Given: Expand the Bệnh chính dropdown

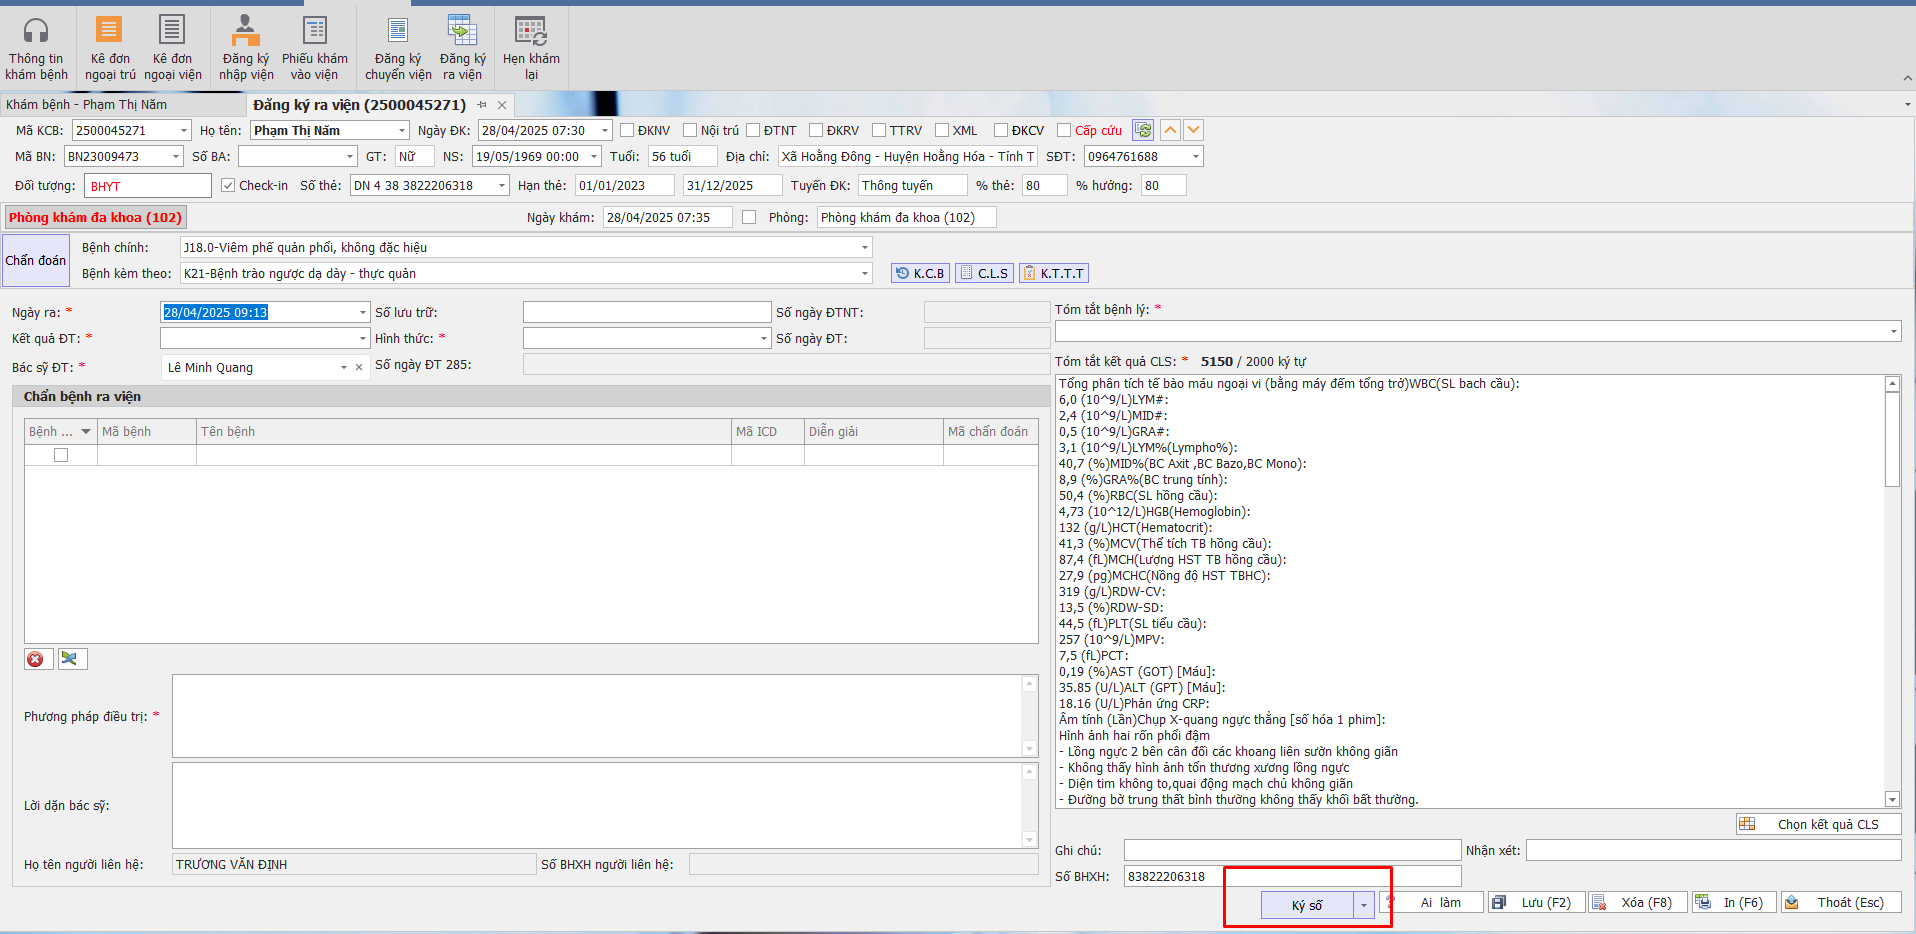Looking at the screenshot, I should (864, 247).
